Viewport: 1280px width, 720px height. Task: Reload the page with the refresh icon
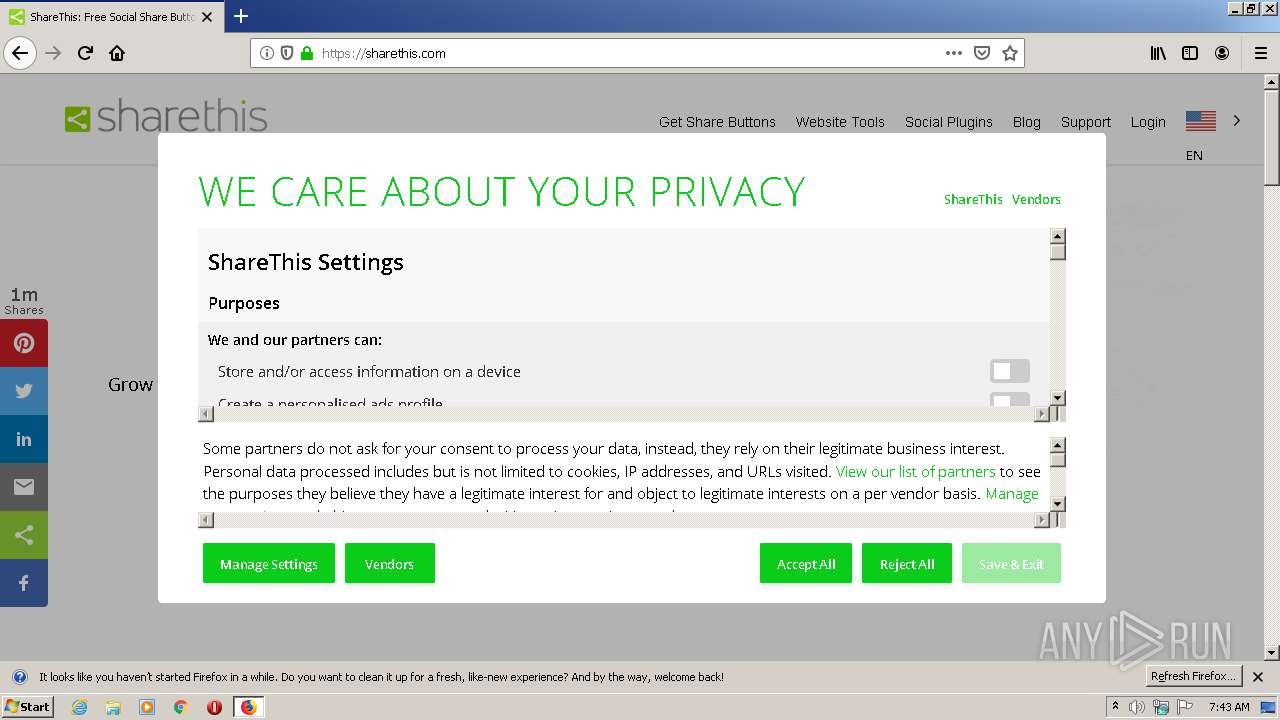tap(85, 53)
